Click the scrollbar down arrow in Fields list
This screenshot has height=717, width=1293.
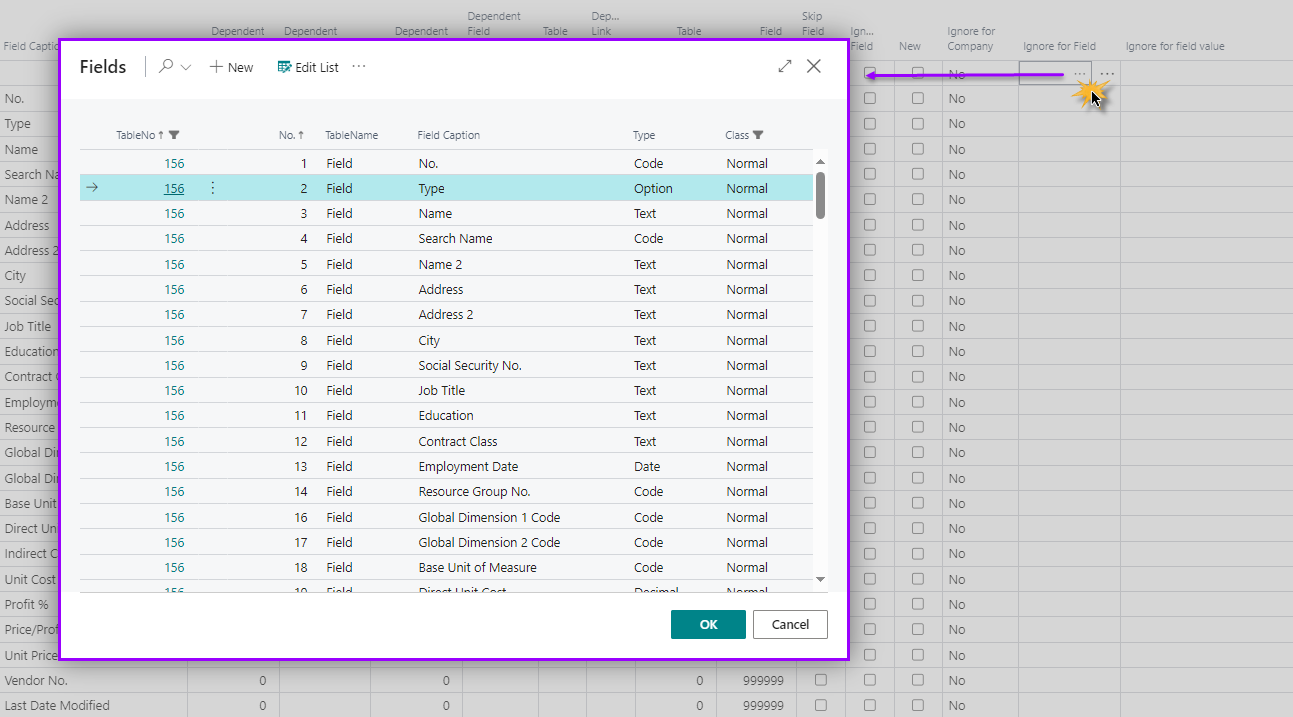pos(821,579)
